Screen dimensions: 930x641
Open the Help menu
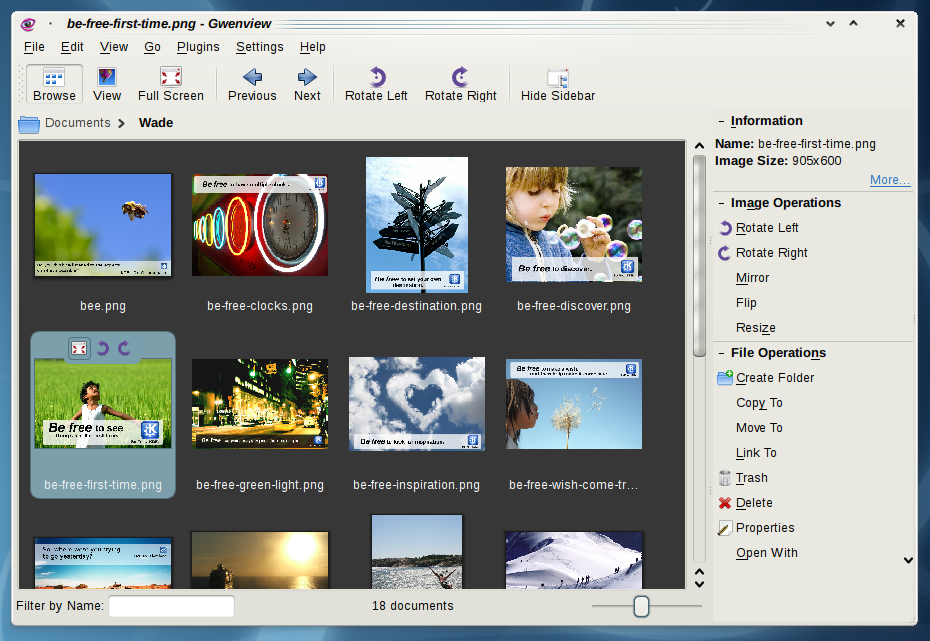tap(313, 47)
